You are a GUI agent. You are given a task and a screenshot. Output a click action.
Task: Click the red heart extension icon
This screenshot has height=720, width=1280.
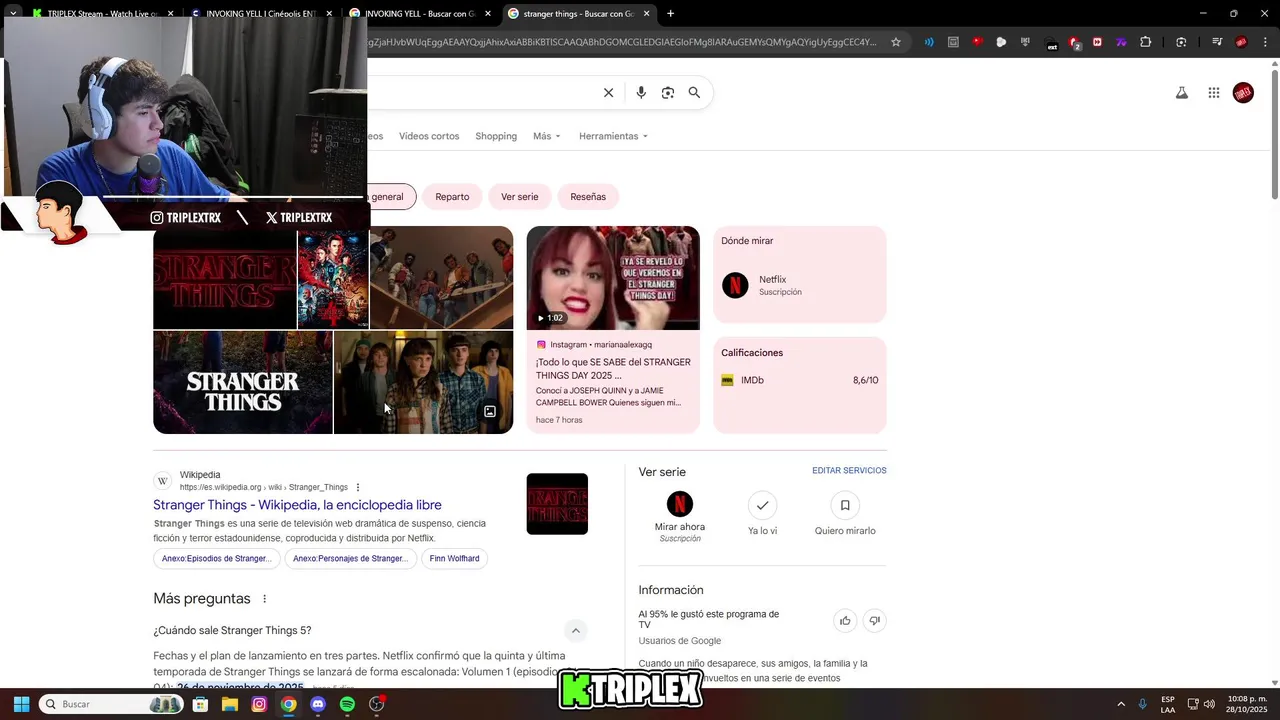coord(977,42)
